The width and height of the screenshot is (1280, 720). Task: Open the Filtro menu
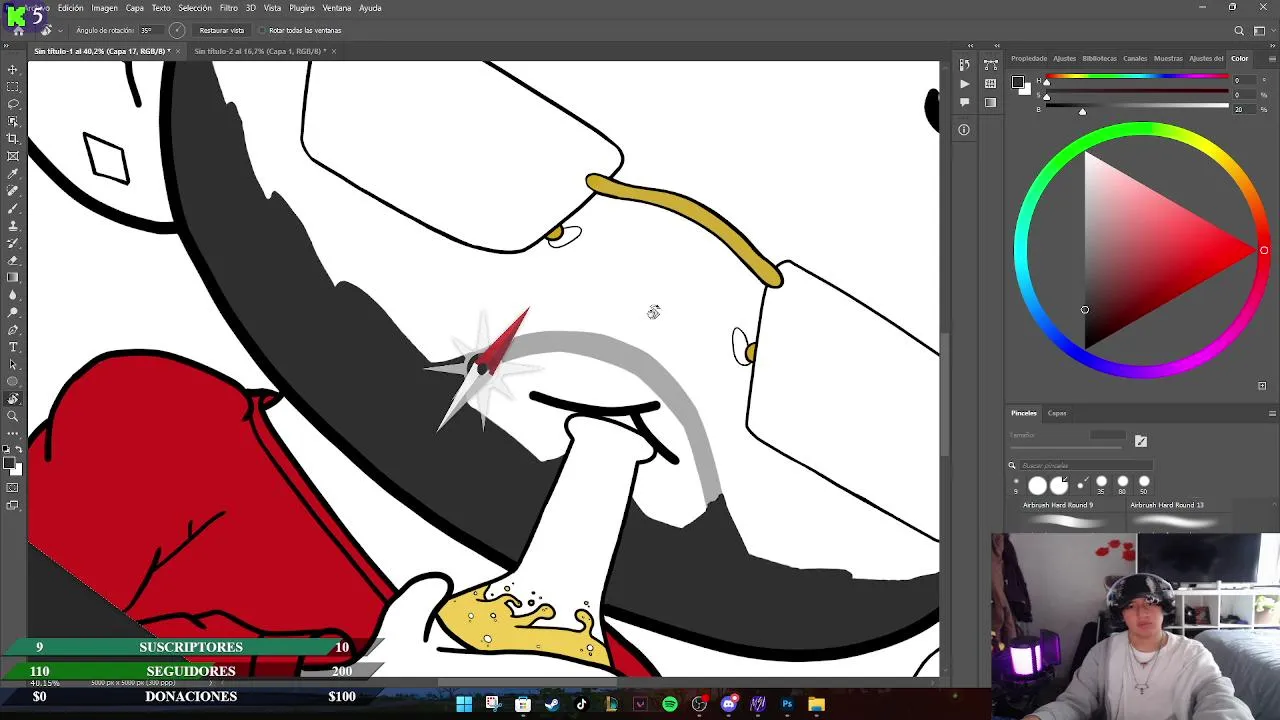pos(229,8)
